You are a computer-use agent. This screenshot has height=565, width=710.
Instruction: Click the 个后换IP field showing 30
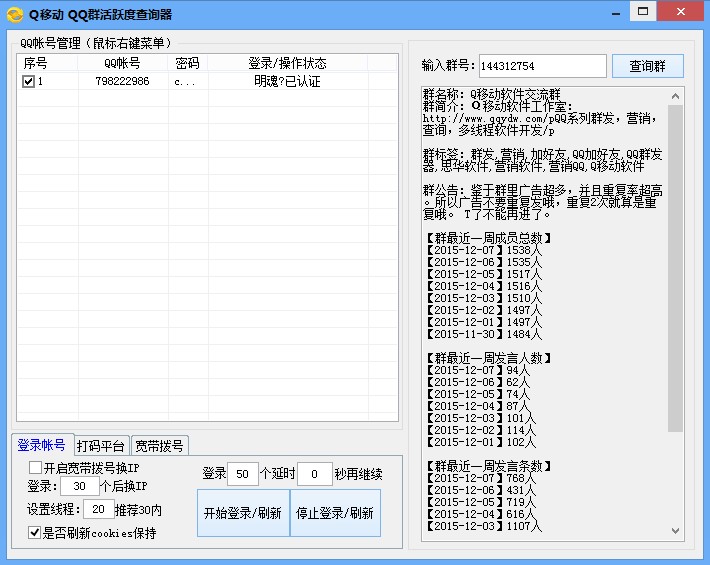pyautogui.click(x=80, y=486)
